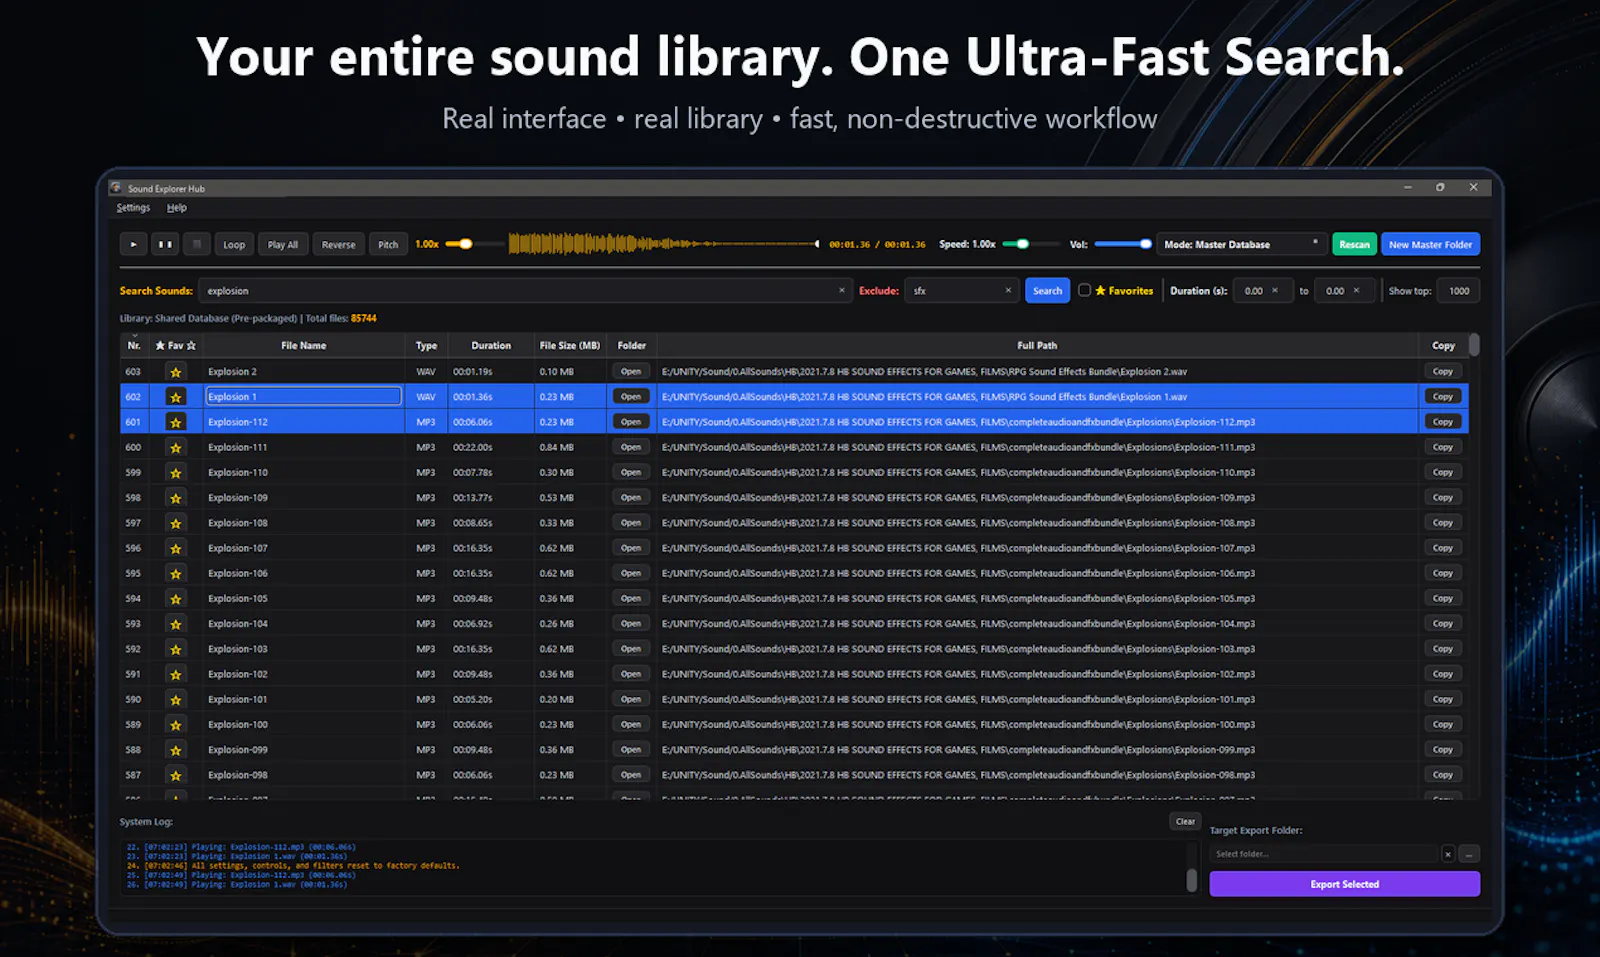Enable the Favorites checkbox
1600x957 pixels.
(1084, 290)
